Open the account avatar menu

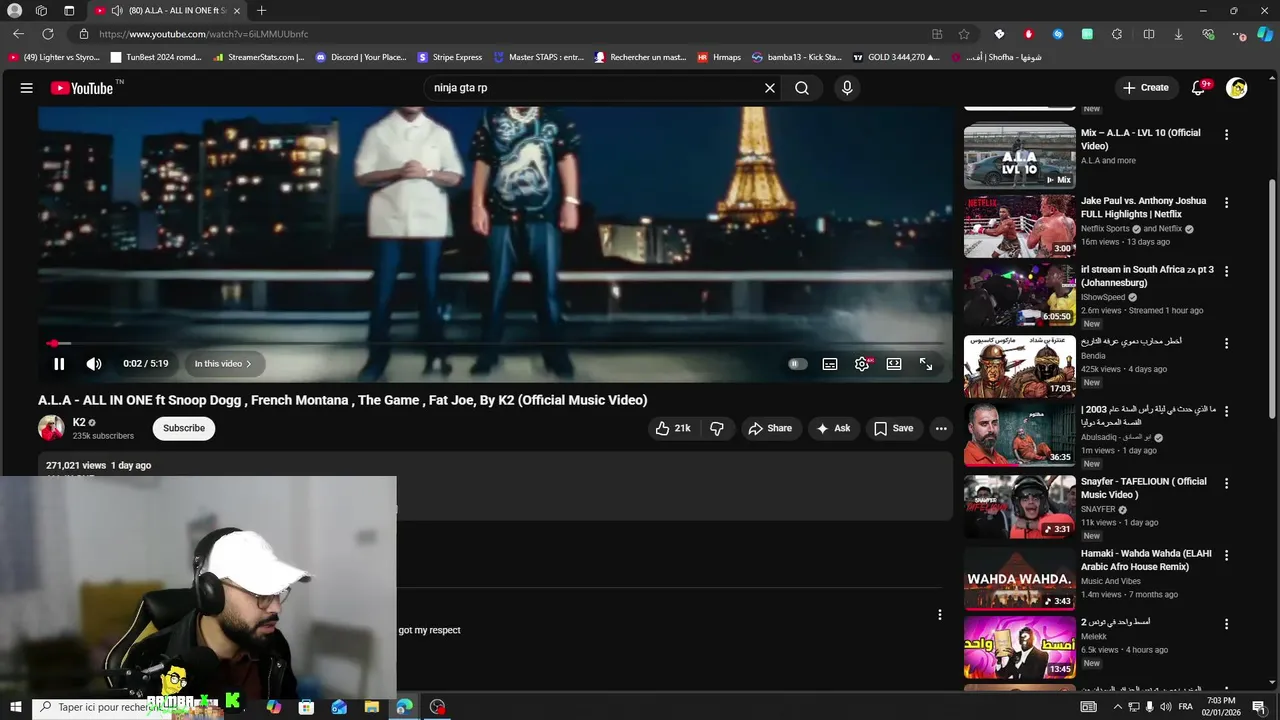(x=1237, y=88)
